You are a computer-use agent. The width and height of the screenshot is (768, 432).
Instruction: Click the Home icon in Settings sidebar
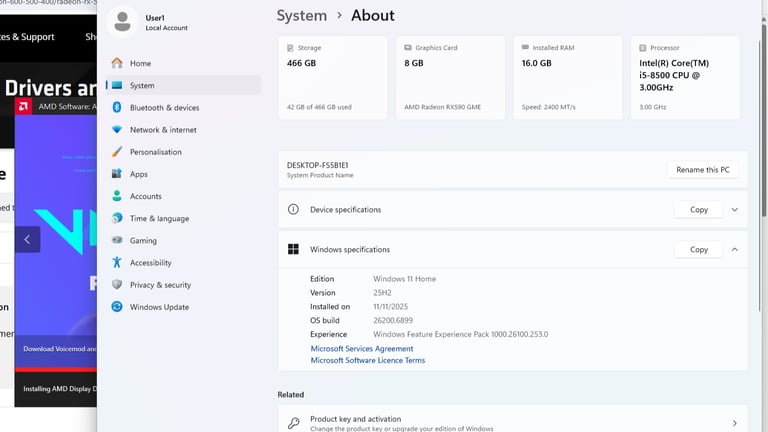(x=117, y=63)
